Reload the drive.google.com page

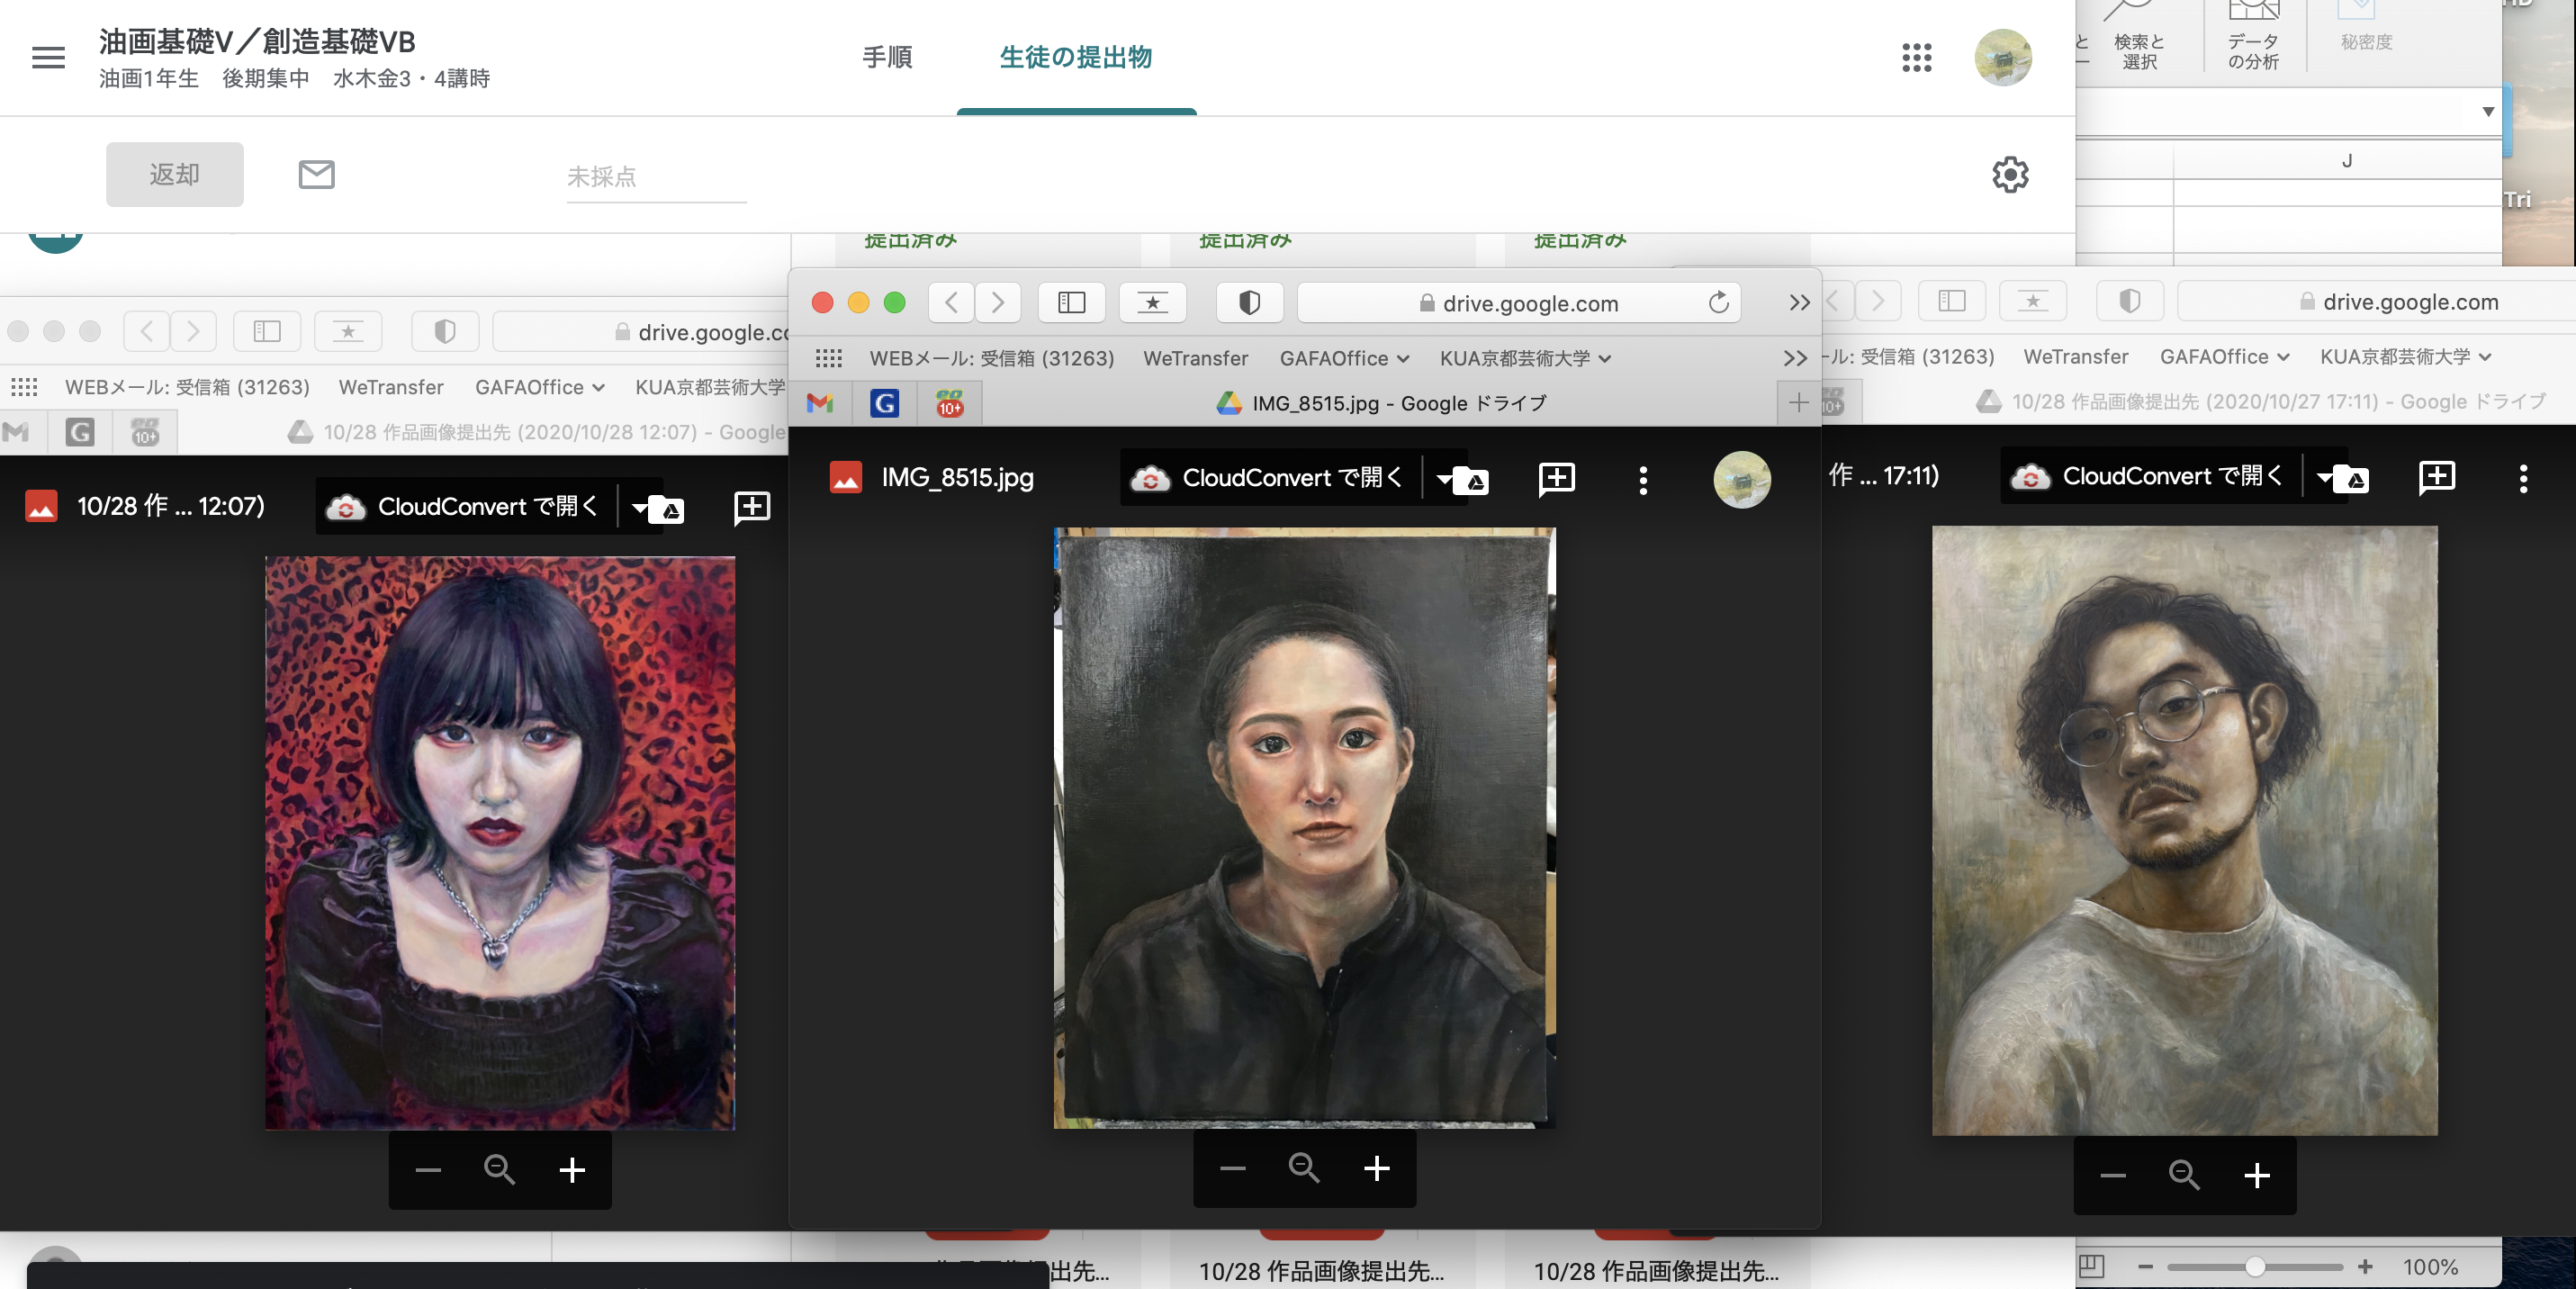click(x=1718, y=302)
